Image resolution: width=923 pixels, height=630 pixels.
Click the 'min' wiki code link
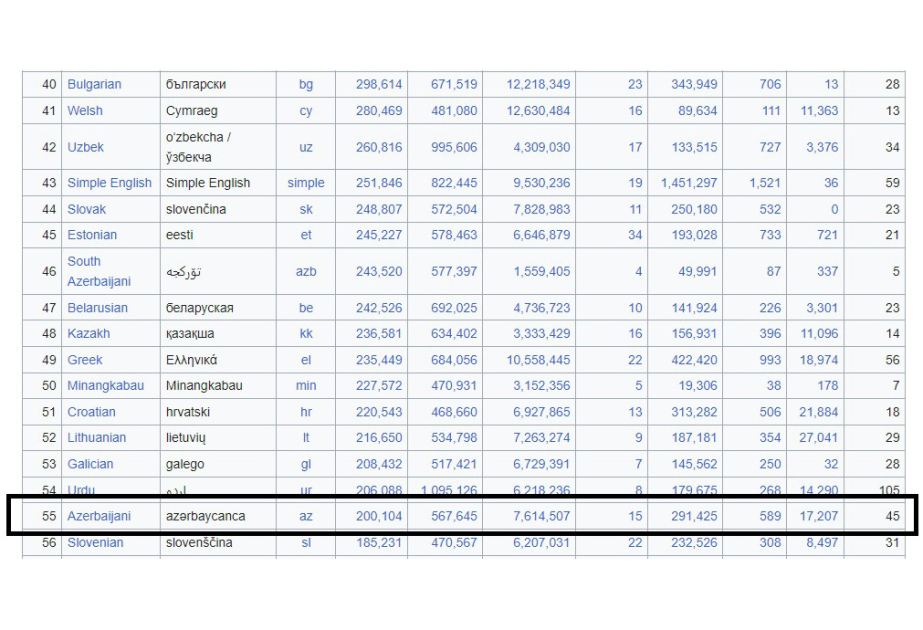(306, 386)
